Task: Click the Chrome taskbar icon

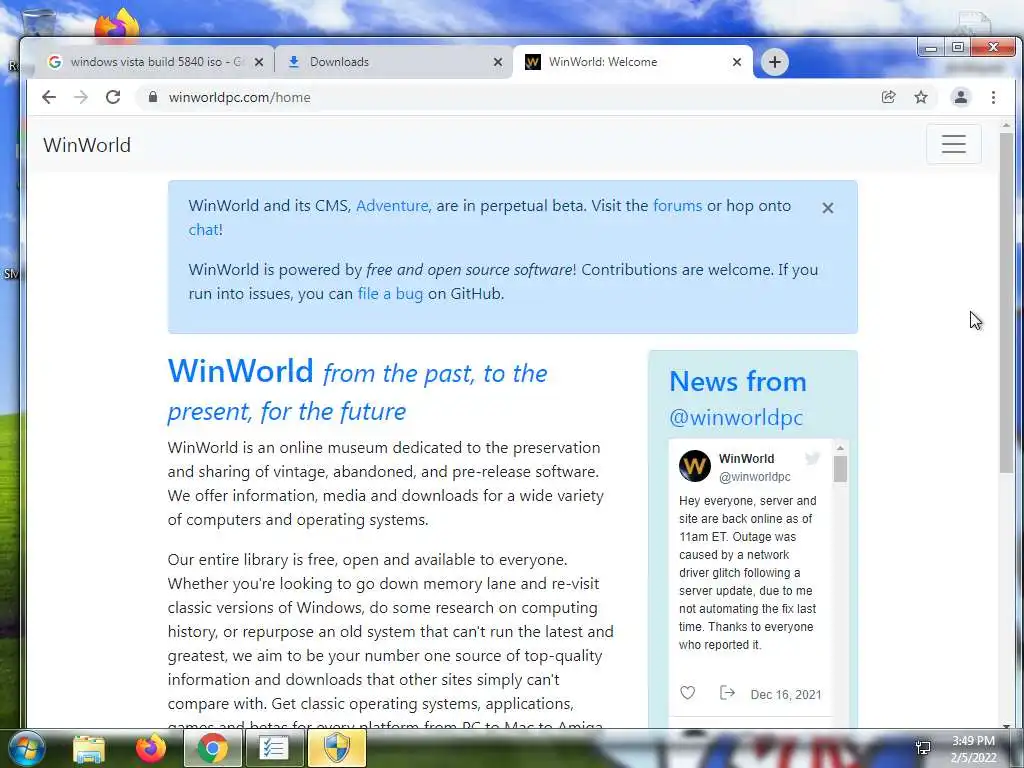Action: [x=212, y=748]
